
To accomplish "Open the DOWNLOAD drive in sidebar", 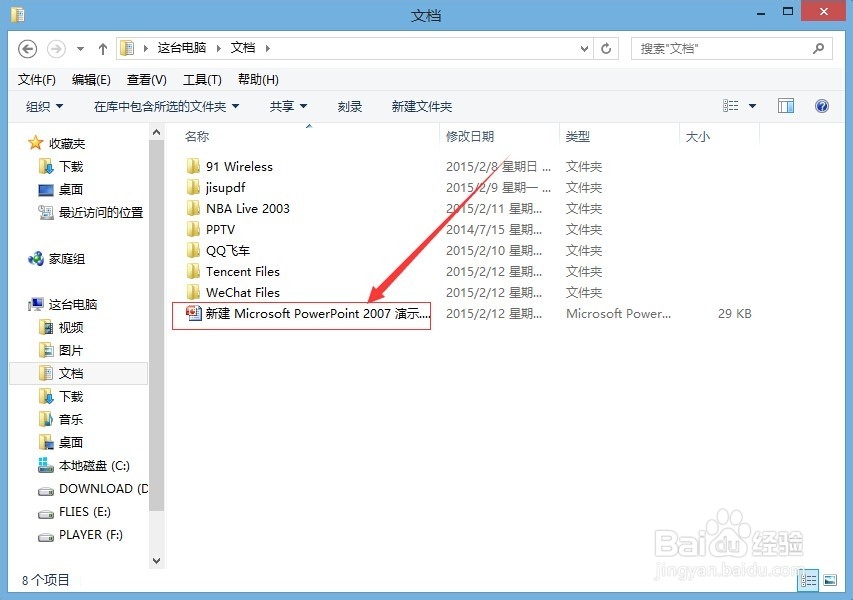I will [93, 488].
